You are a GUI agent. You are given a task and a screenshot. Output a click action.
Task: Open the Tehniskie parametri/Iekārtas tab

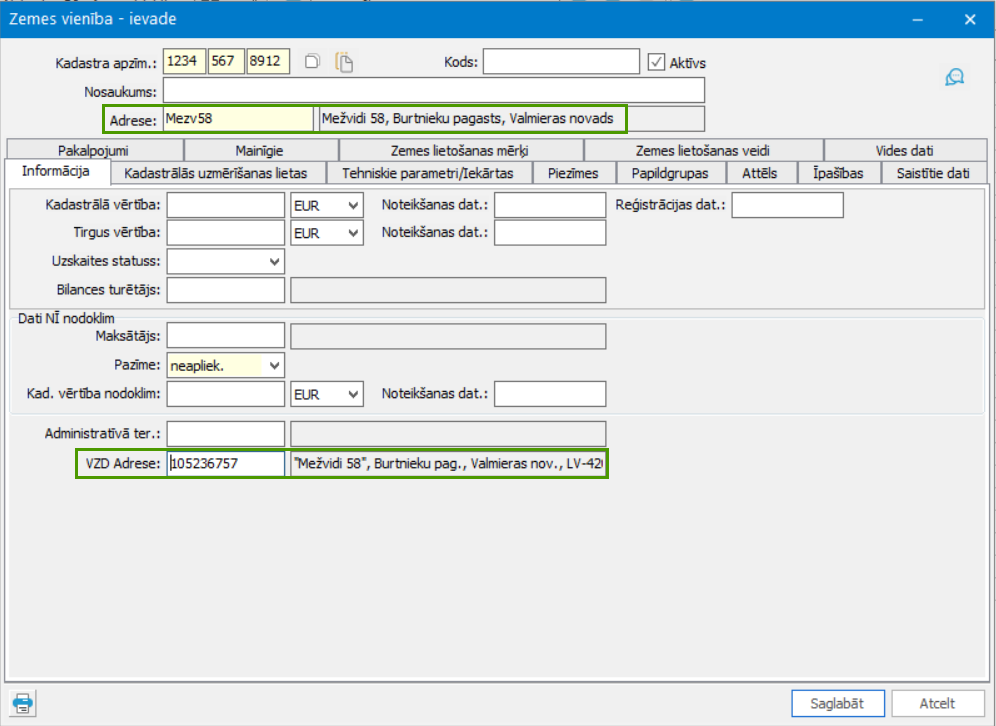pyautogui.click(x=428, y=173)
